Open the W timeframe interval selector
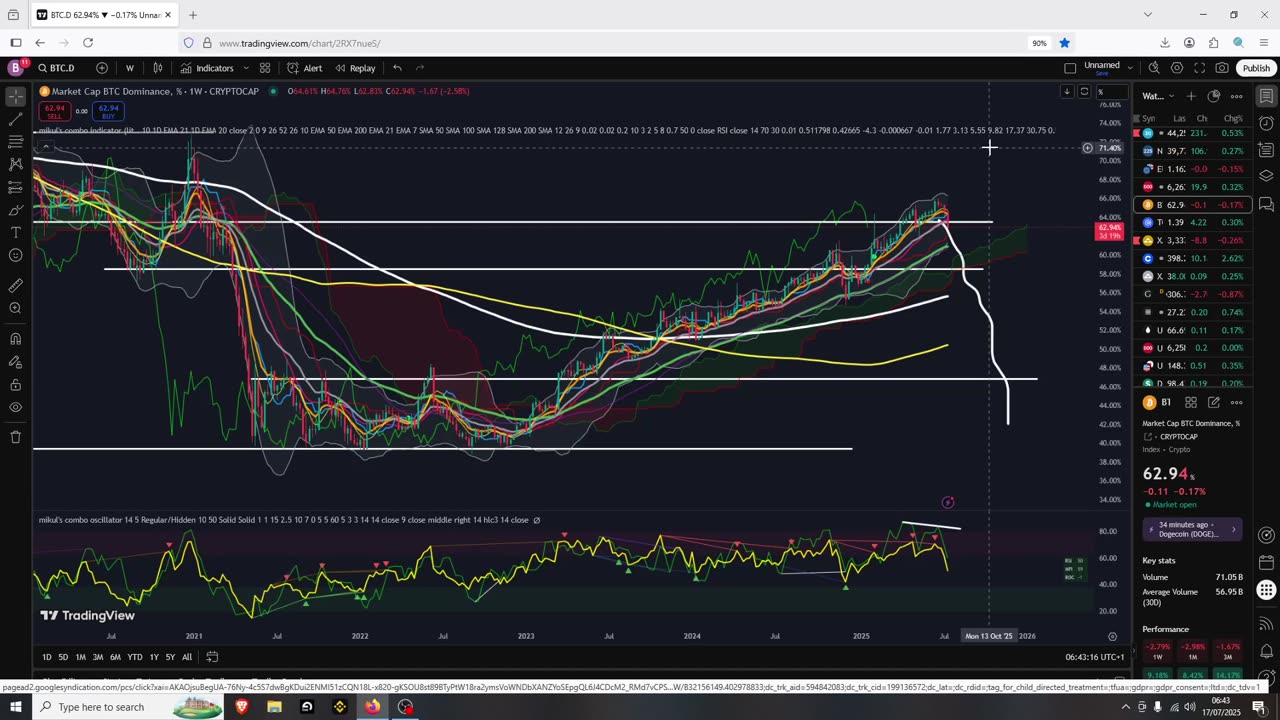1280x720 pixels. 130,68
